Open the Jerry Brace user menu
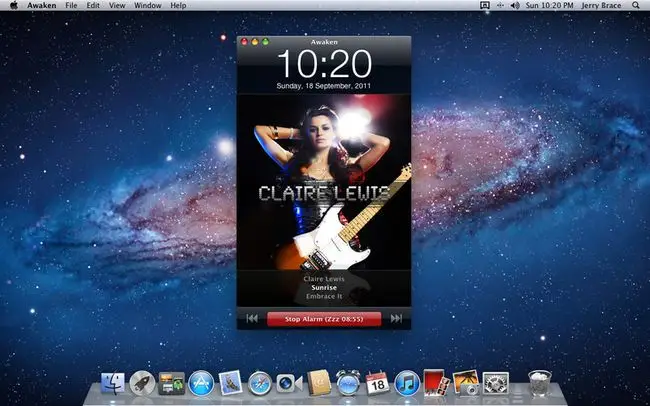This screenshot has height=406, width=650. click(x=601, y=5)
